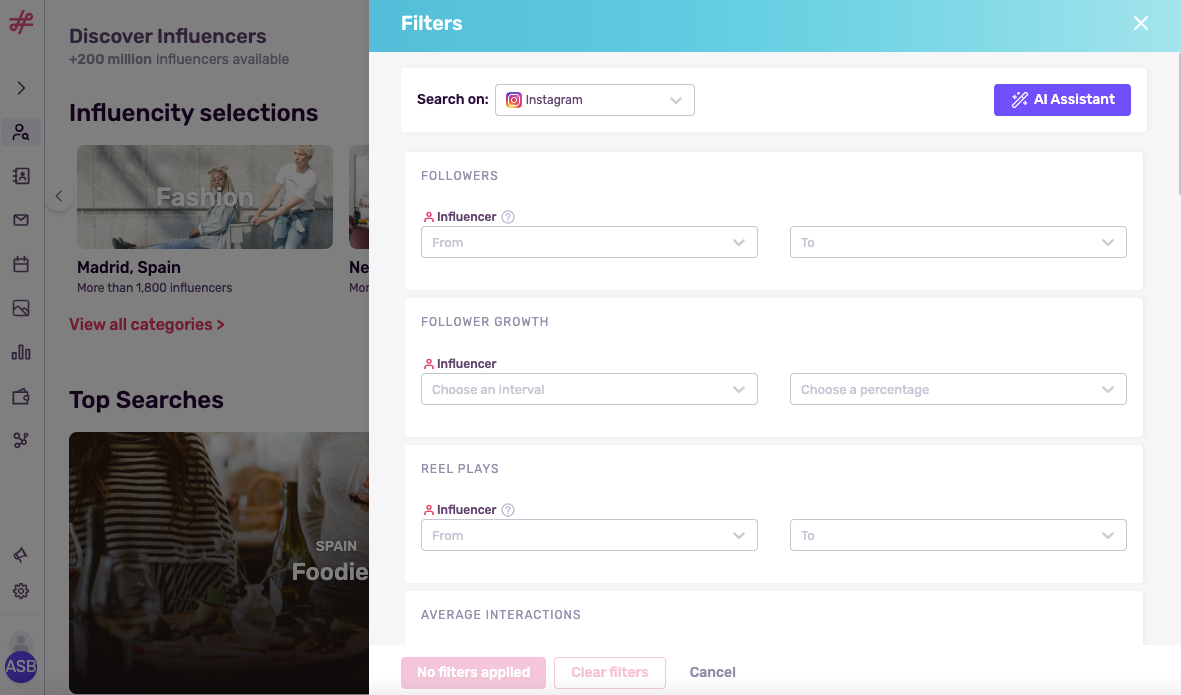The image size is (1181, 695).
Task: Open the Choose a percentage dropdown
Action: pos(957,389)
